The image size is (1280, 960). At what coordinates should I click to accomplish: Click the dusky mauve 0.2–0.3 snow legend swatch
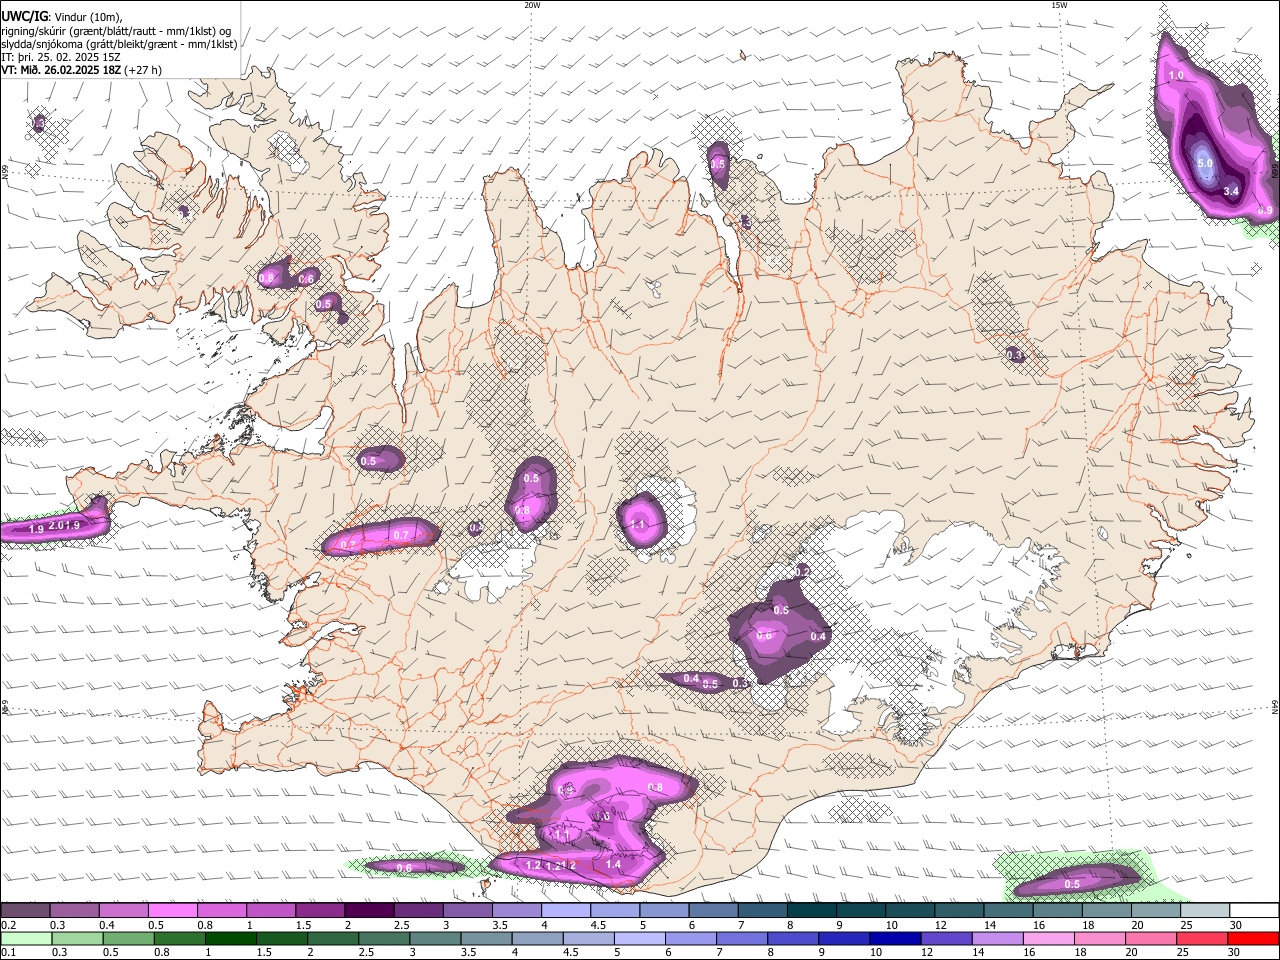(25, 911)
